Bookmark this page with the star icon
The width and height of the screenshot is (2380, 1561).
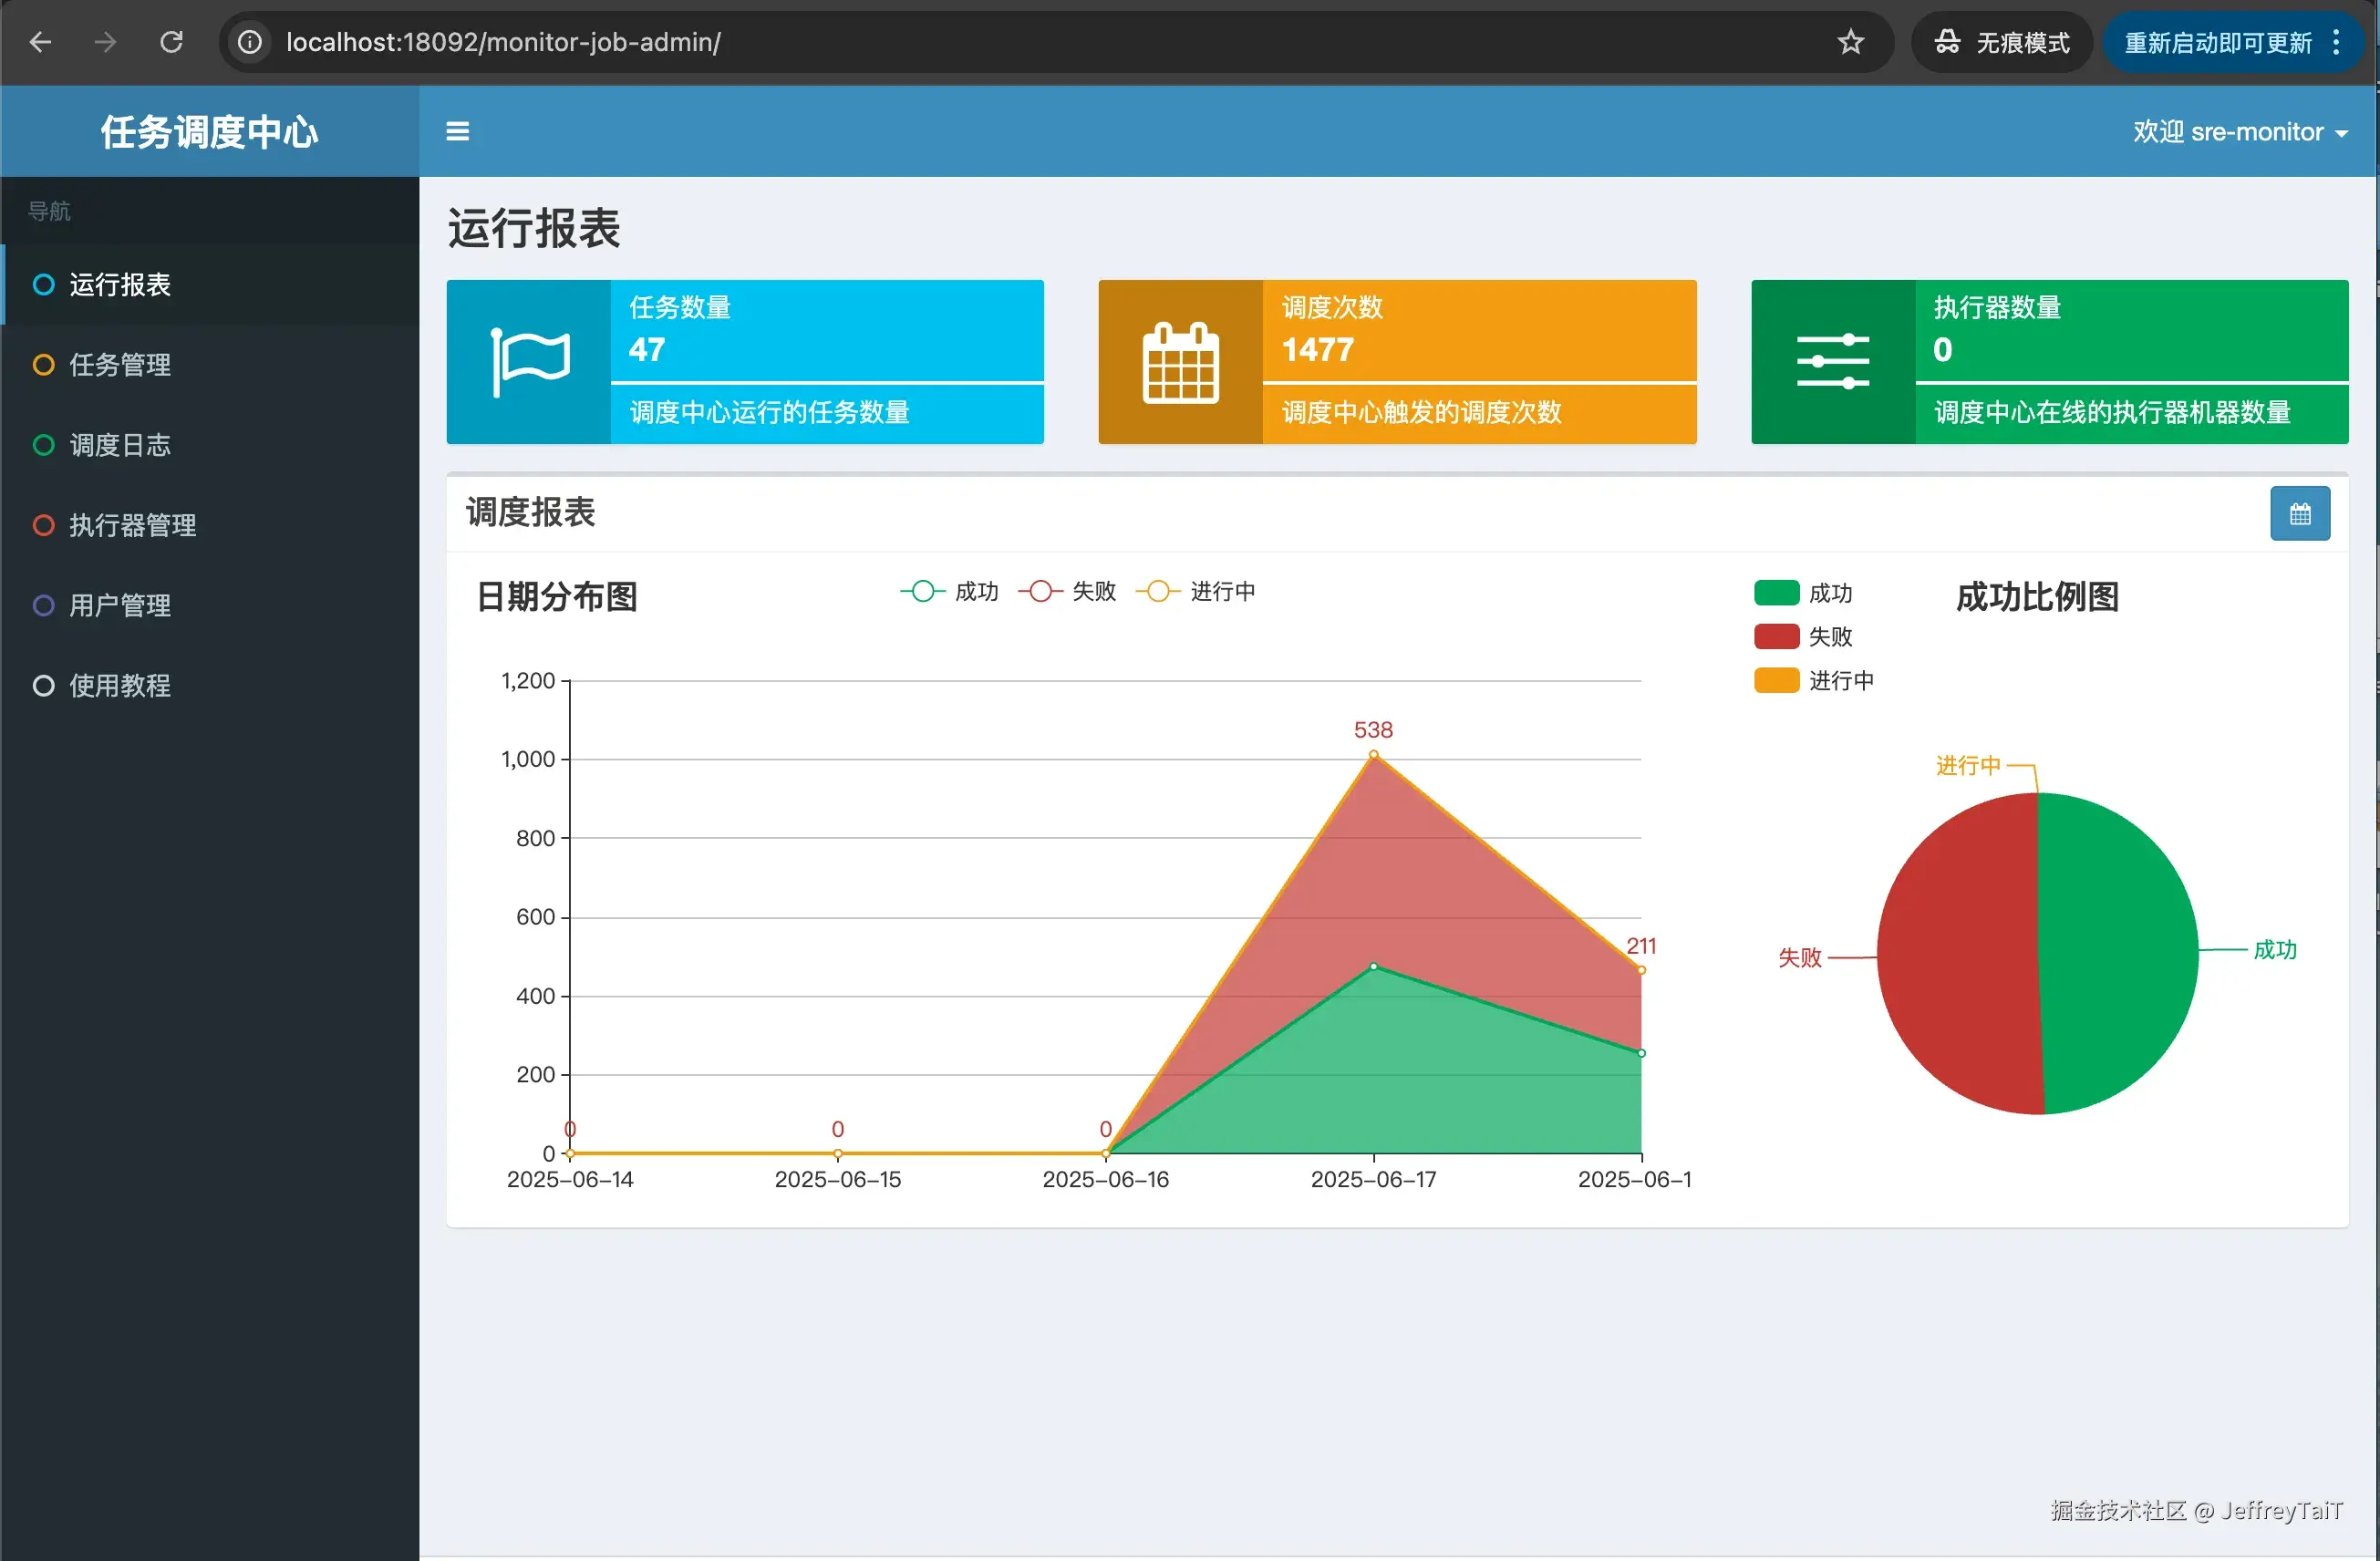tap(1850, 42)
